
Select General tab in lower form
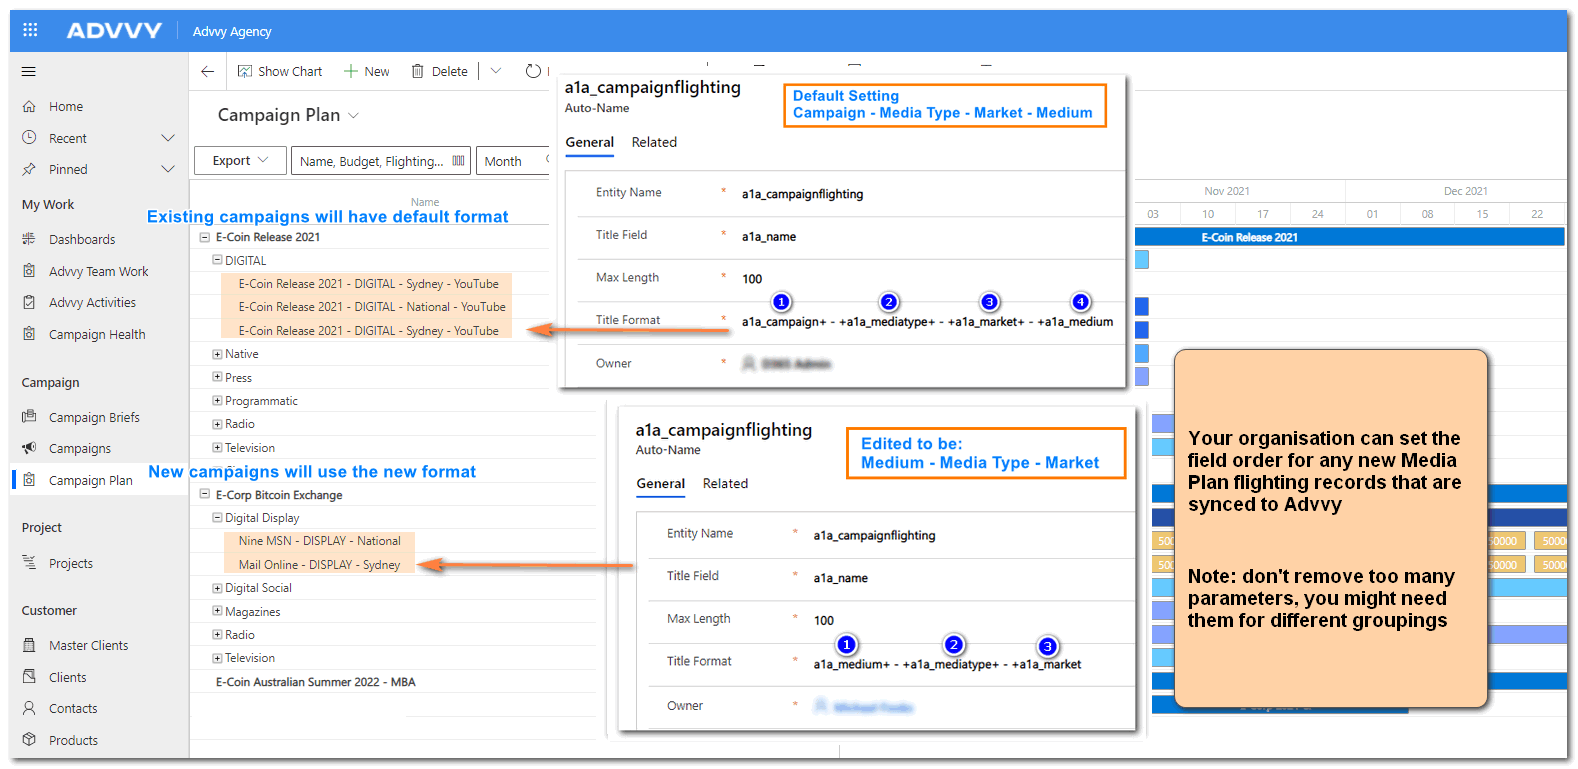tap(660, 483)
